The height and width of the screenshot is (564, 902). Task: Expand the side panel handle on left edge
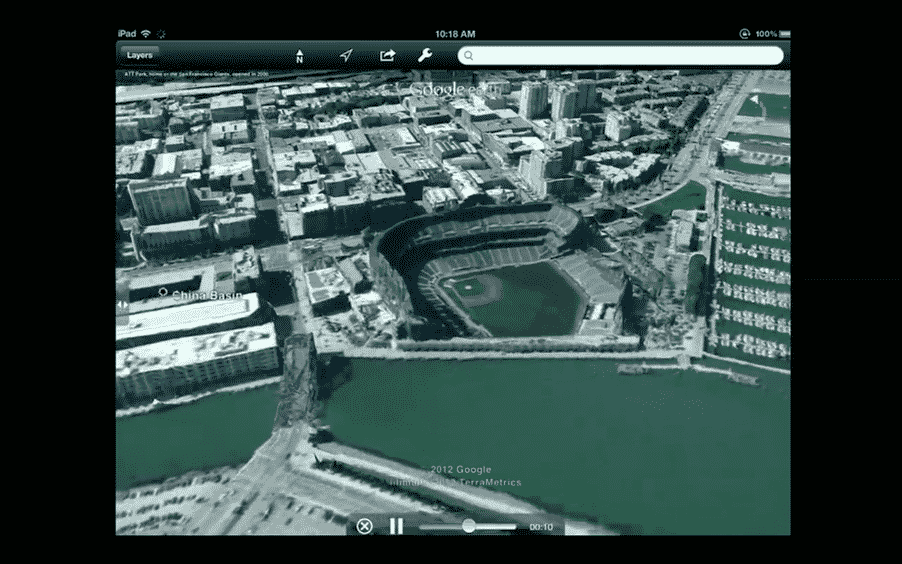(x=121, y=301)
